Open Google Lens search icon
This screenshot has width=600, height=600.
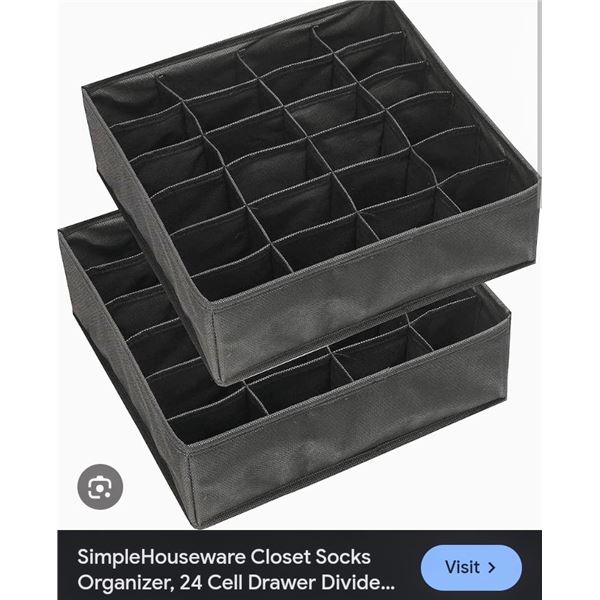tap(100, 487)
